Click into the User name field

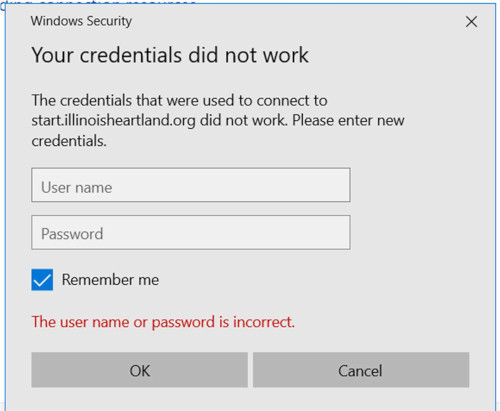(191, 185)
